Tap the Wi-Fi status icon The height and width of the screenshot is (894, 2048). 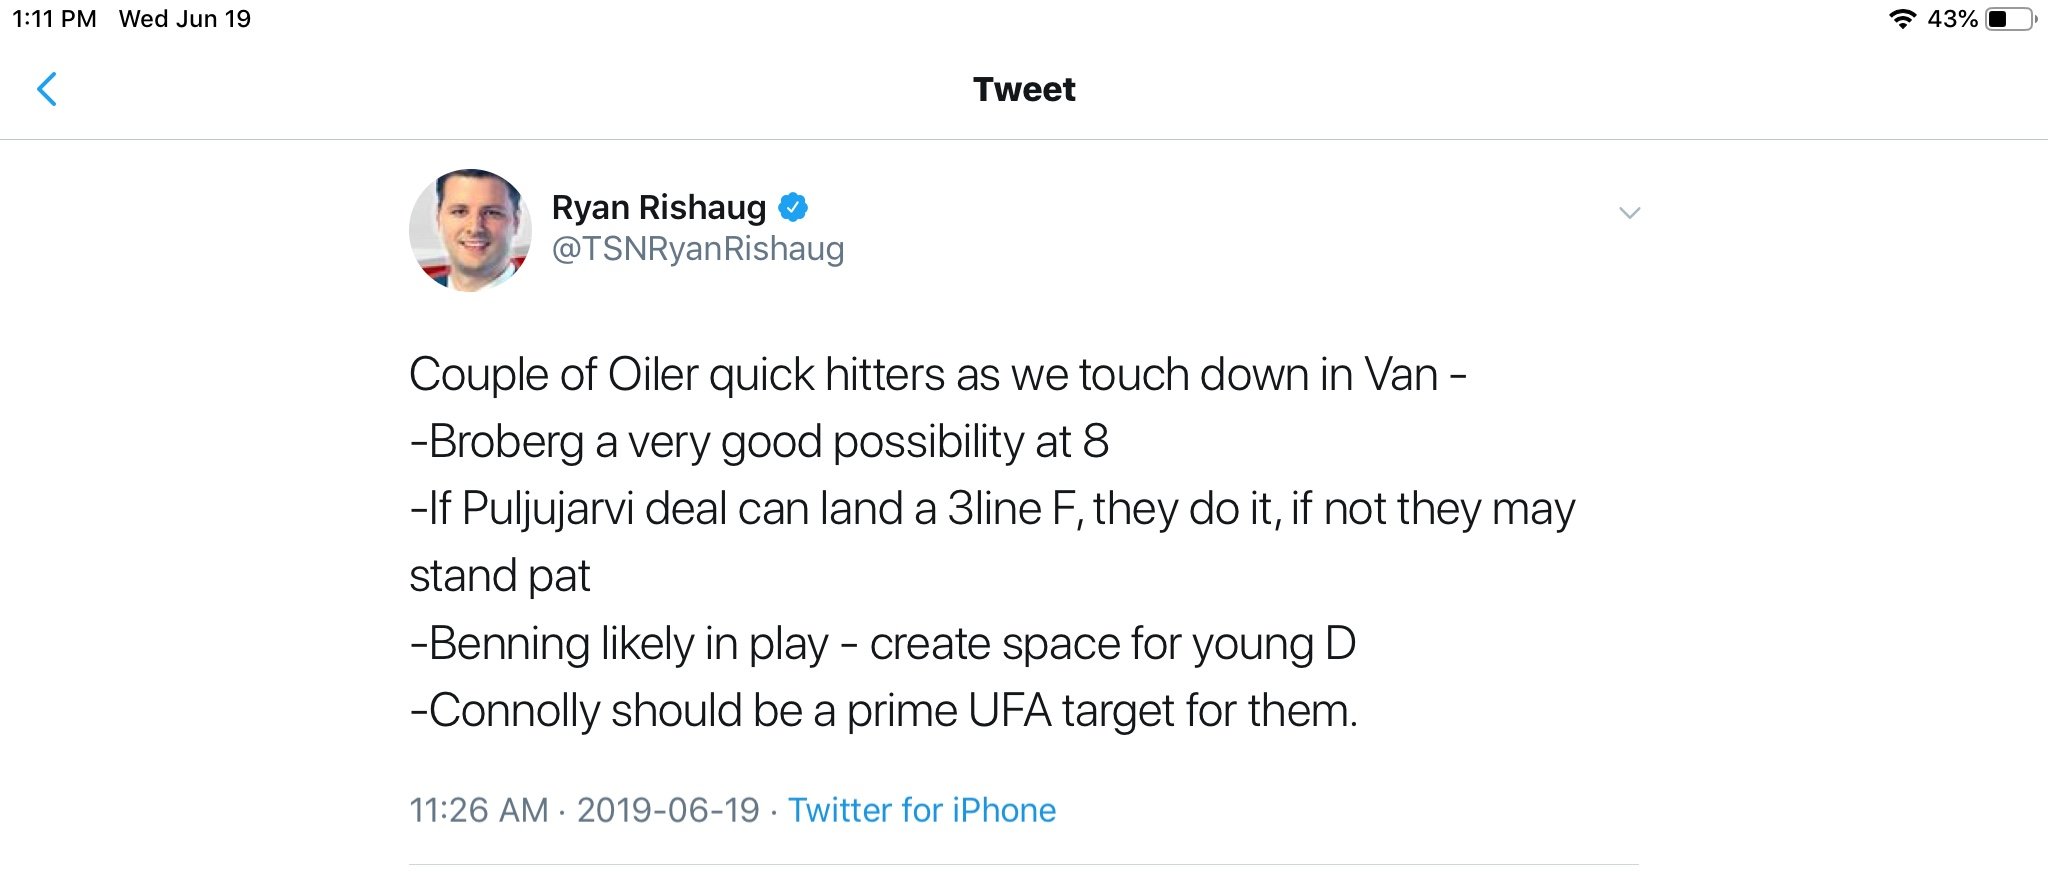pyautogui.click(x=1901, y=19)
